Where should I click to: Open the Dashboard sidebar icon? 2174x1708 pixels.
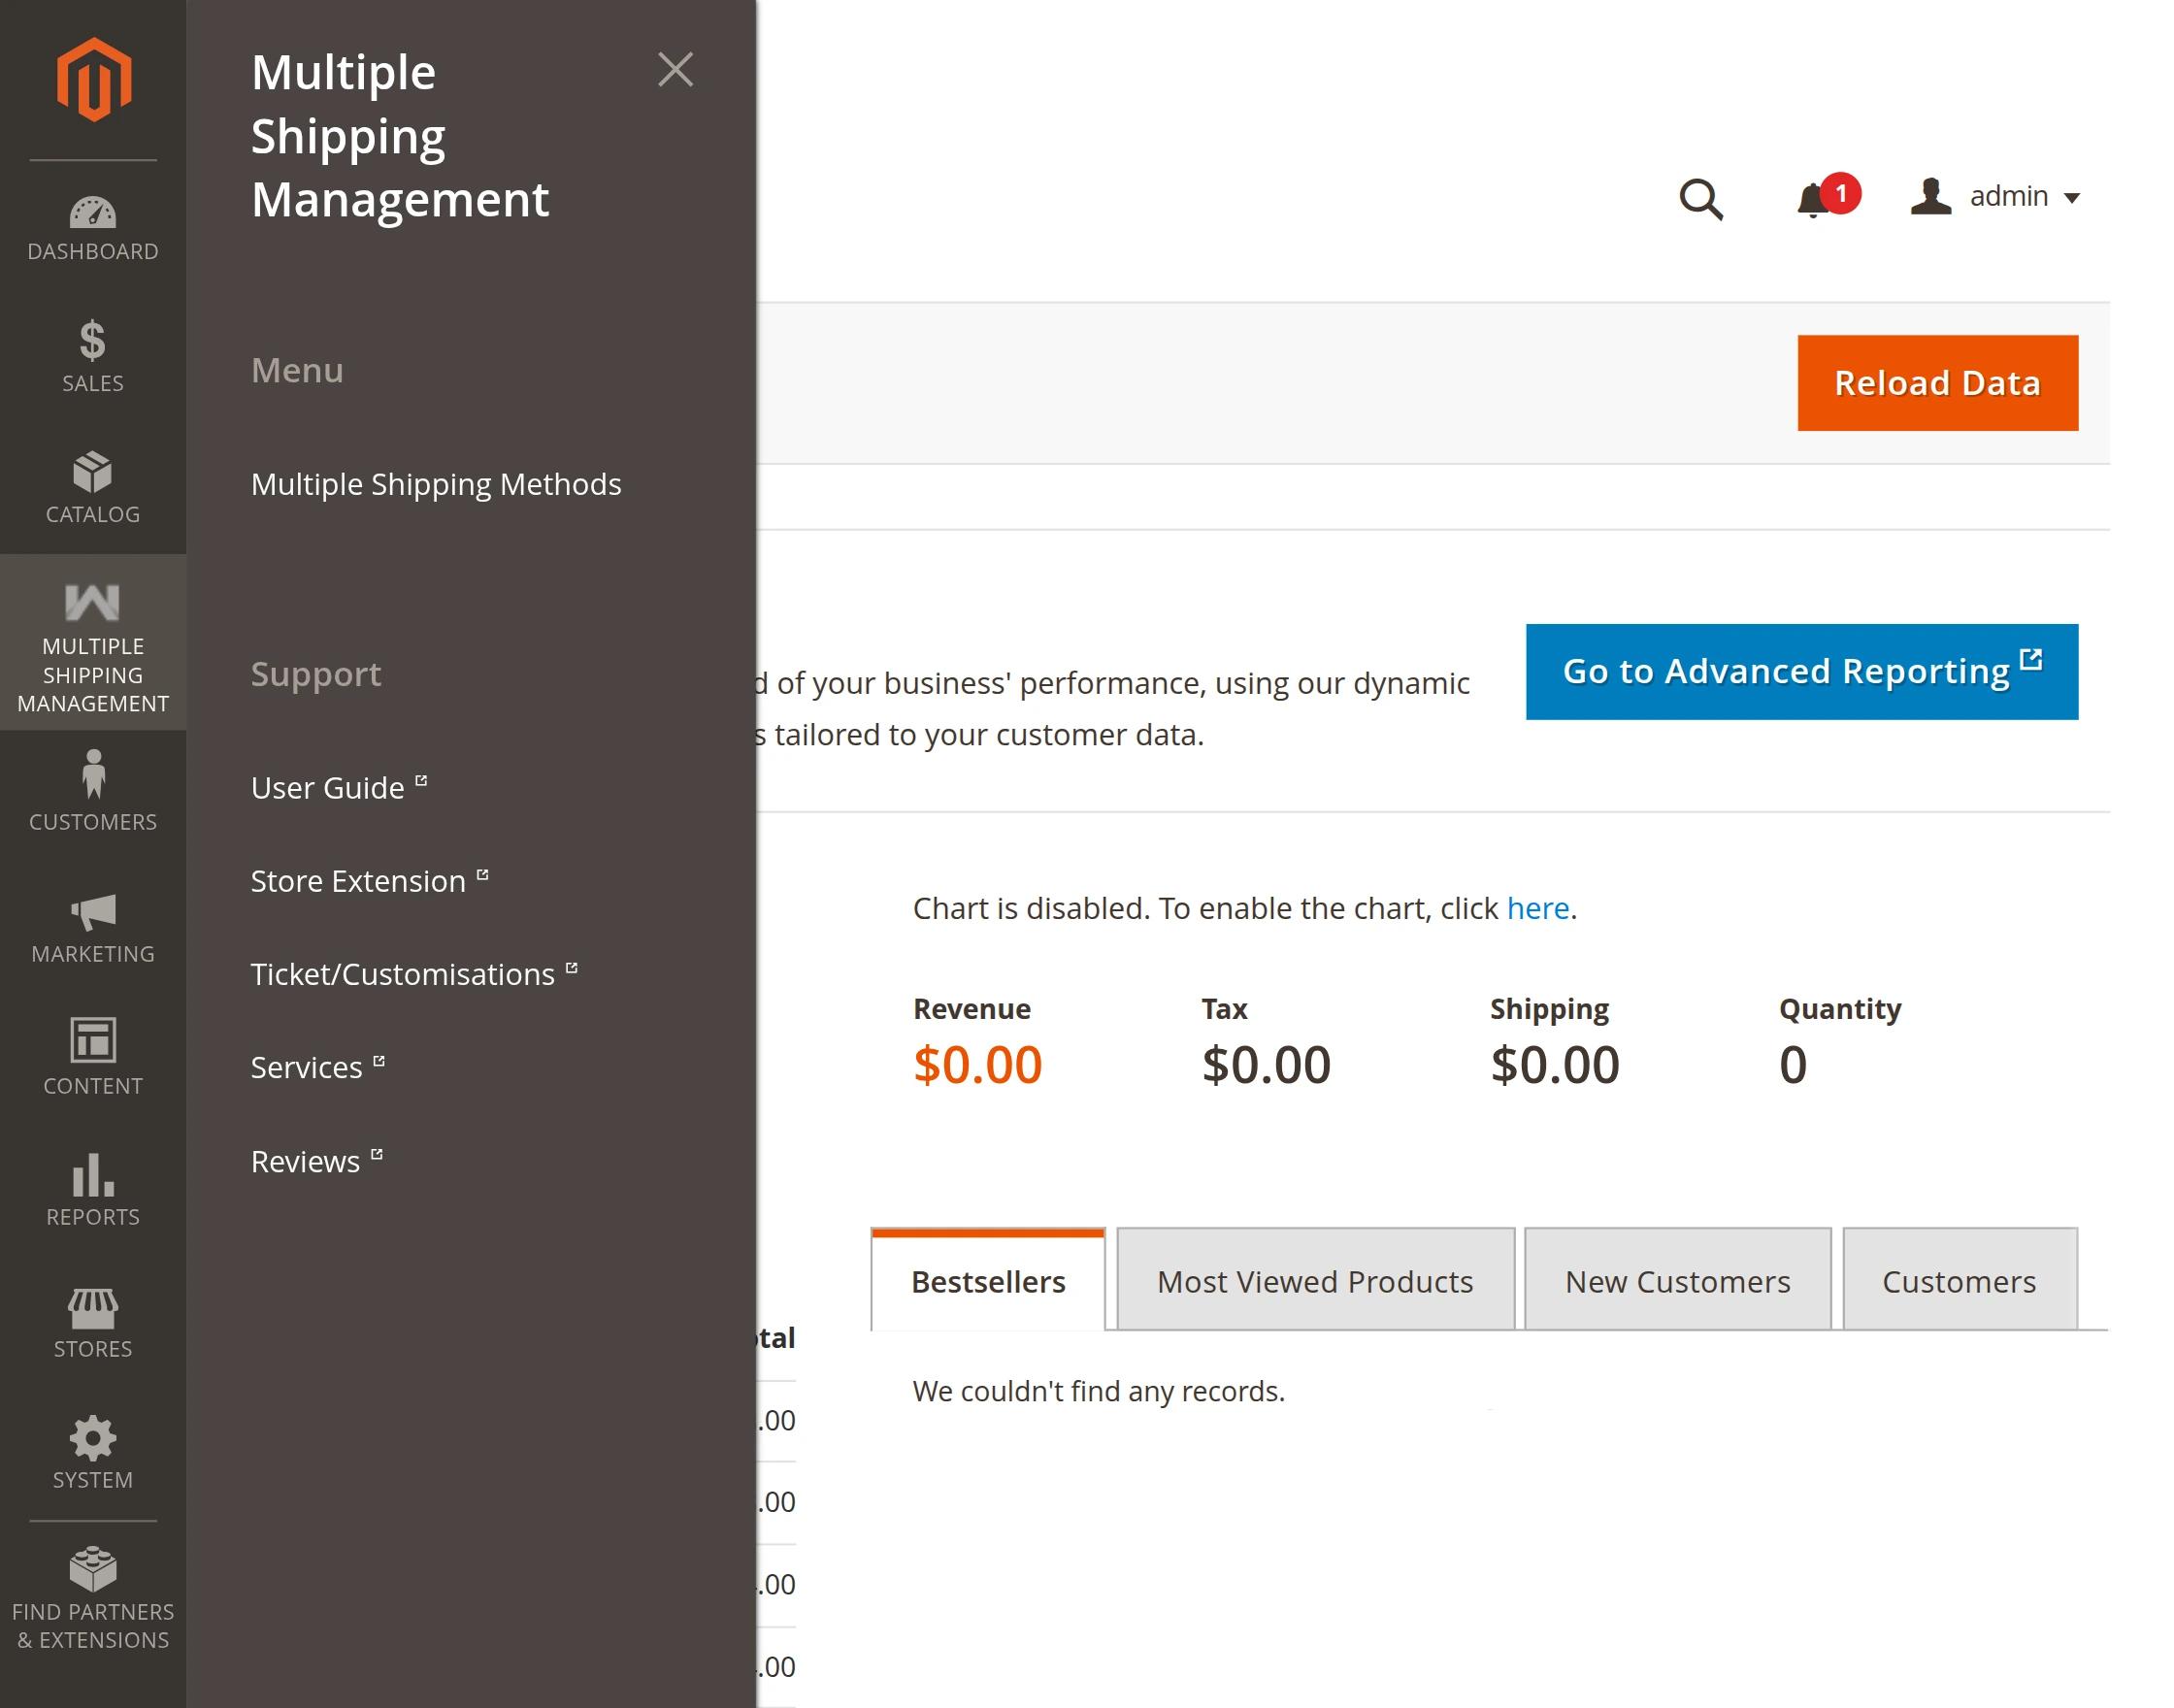93,228
